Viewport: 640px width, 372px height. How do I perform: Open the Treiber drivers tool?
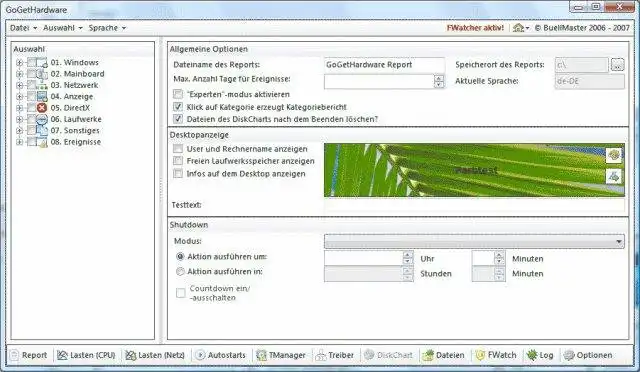click(335, 355)
